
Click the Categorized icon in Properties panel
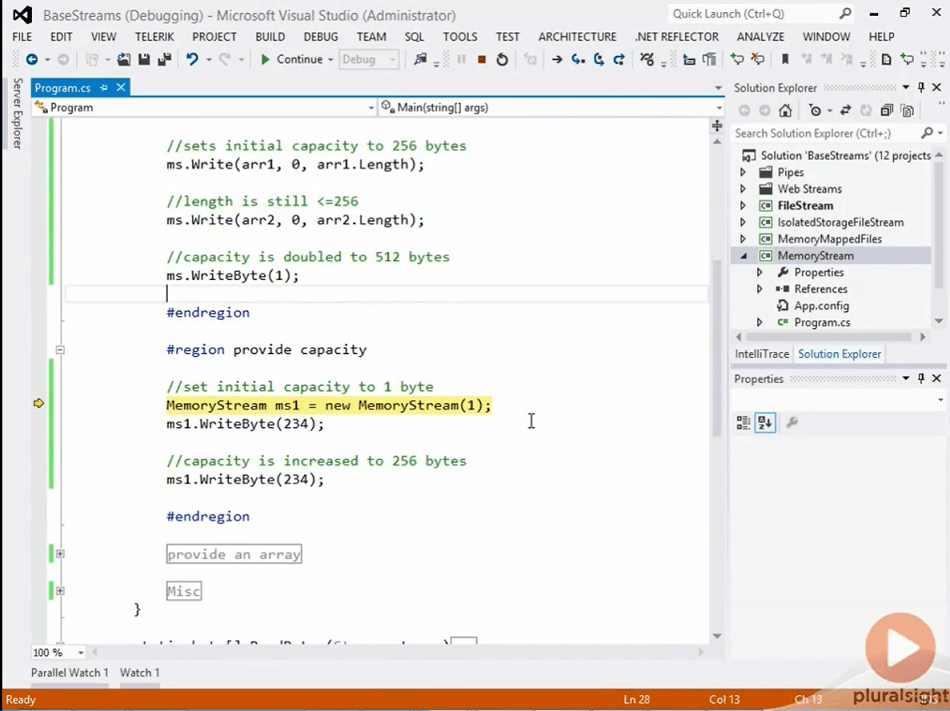coord(743,423)
